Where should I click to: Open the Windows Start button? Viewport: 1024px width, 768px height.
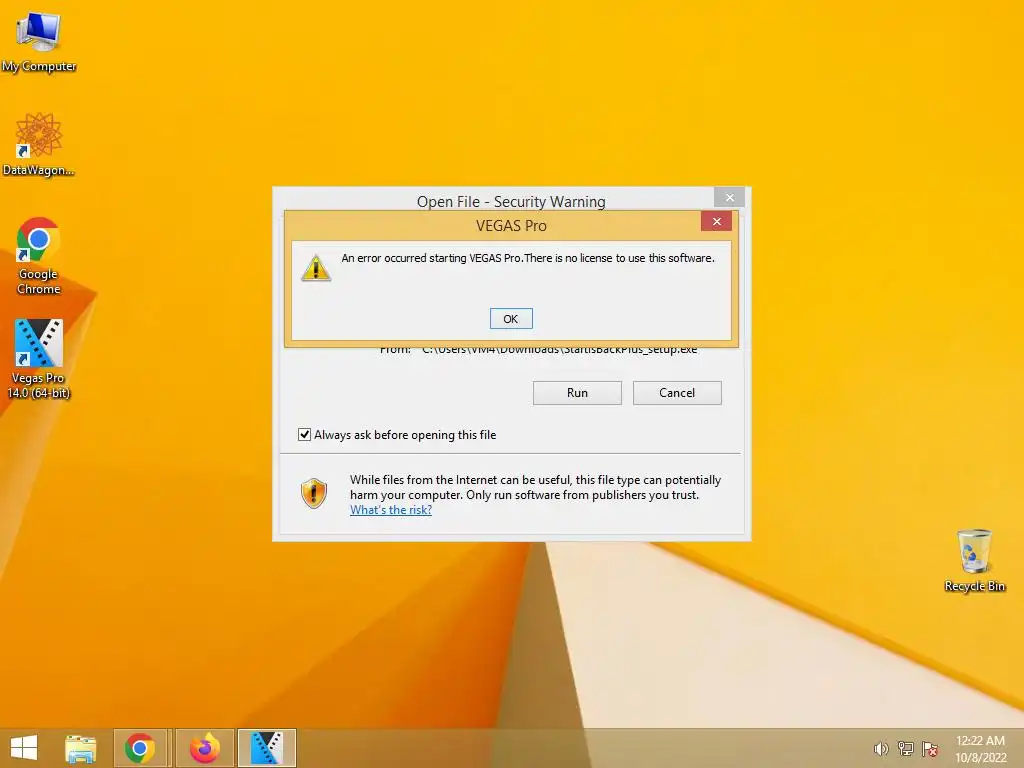(24, 748)
